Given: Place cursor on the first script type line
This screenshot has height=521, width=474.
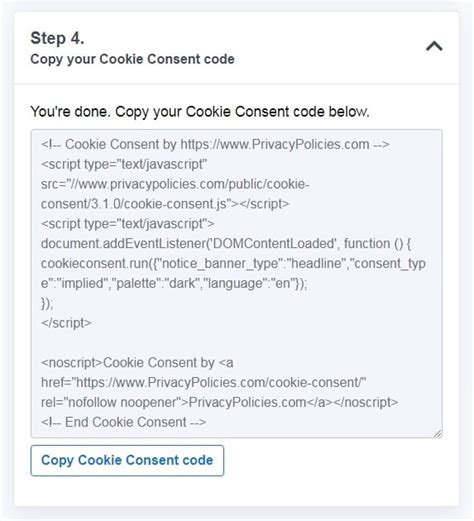Looking at the screenshot, I should point(124,164).
